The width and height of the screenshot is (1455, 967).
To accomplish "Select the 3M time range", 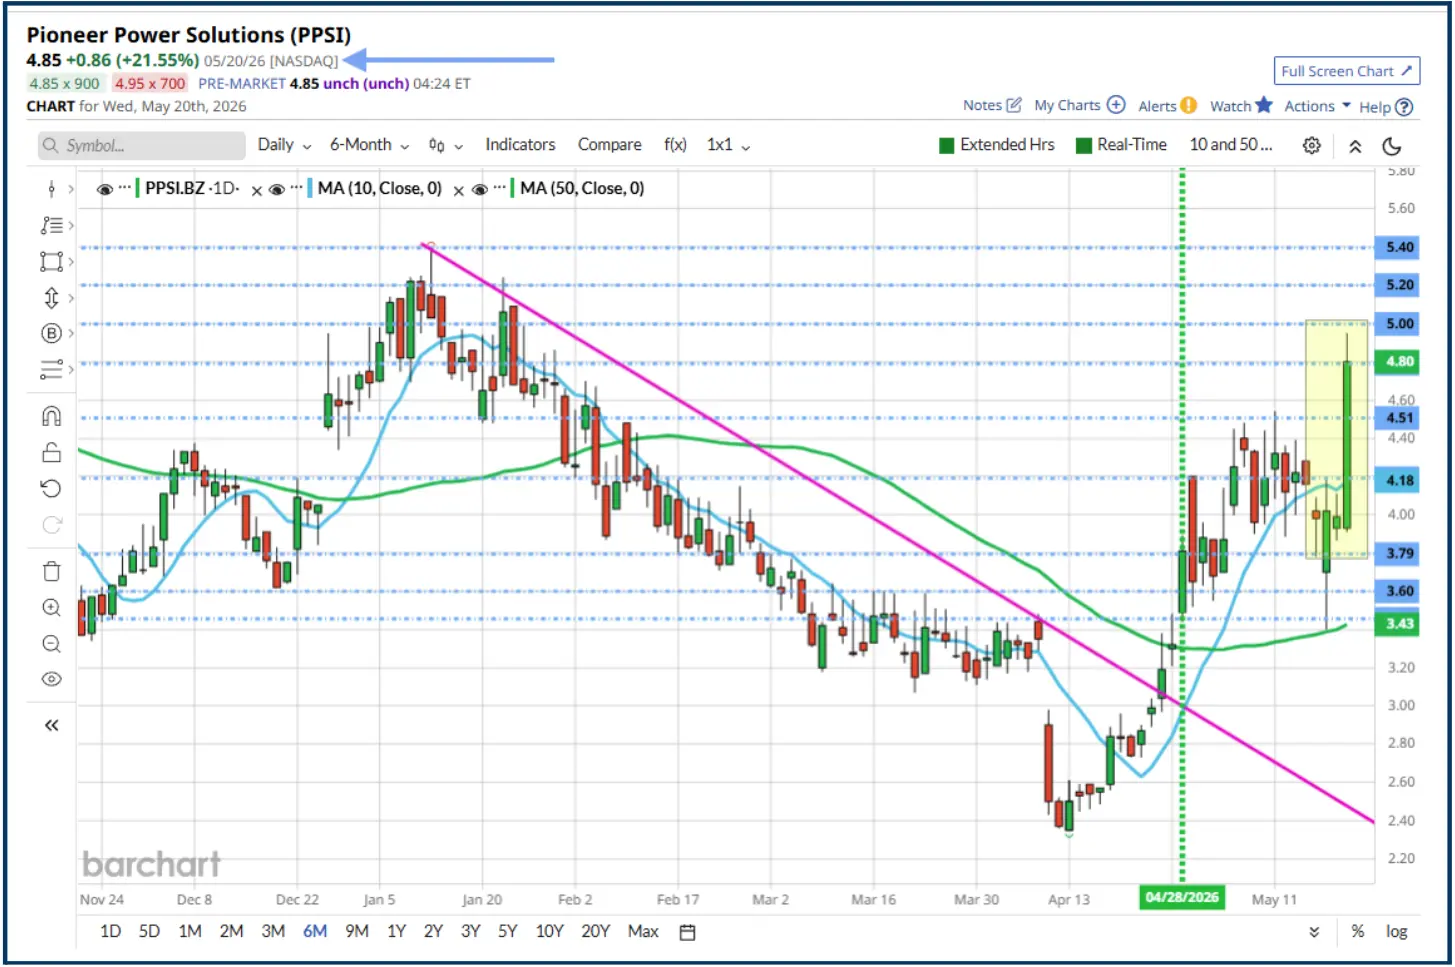I will click(x=273, y=932).
